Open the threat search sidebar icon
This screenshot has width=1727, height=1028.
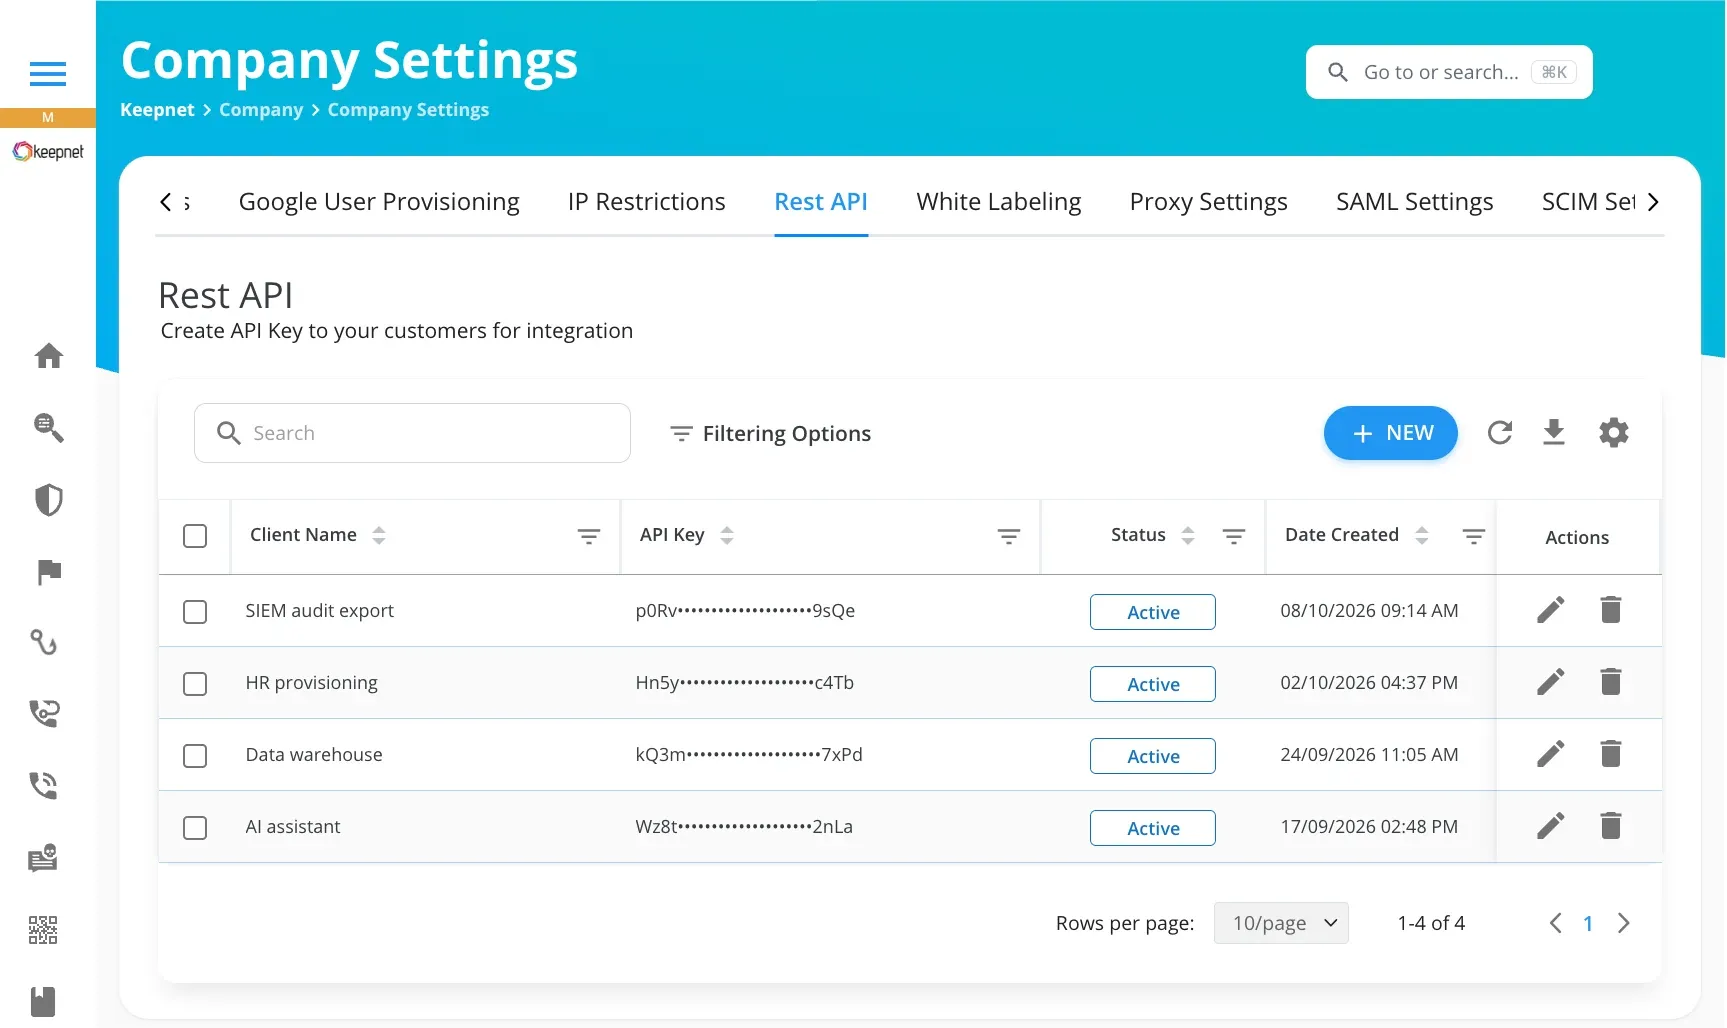[x=48, y=428]
